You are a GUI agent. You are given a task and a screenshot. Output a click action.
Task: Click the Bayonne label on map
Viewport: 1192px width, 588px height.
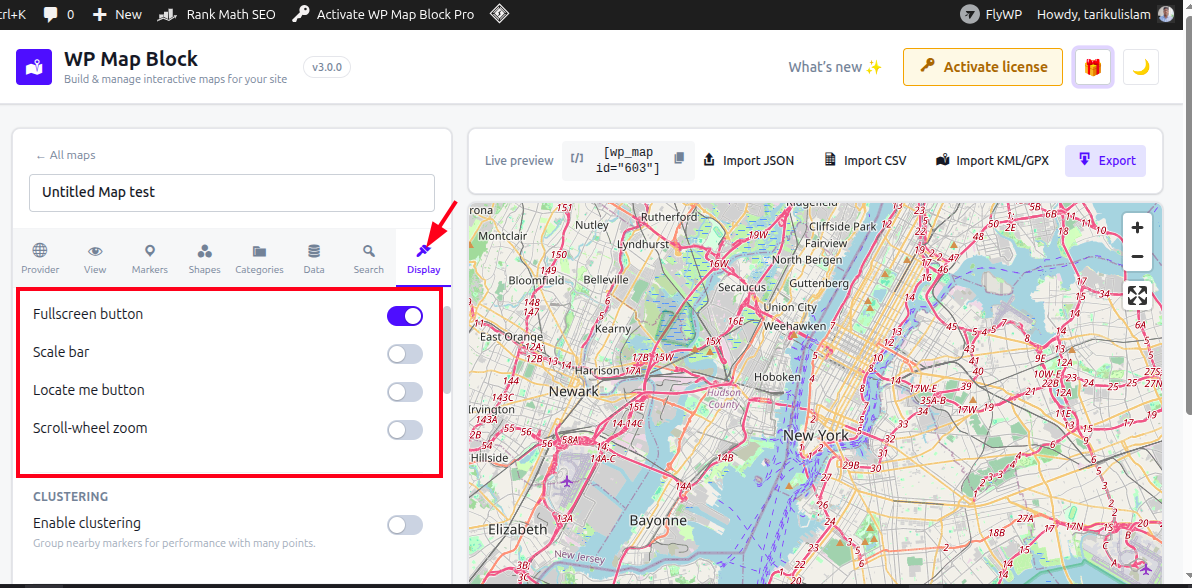(x=658, y=521)
